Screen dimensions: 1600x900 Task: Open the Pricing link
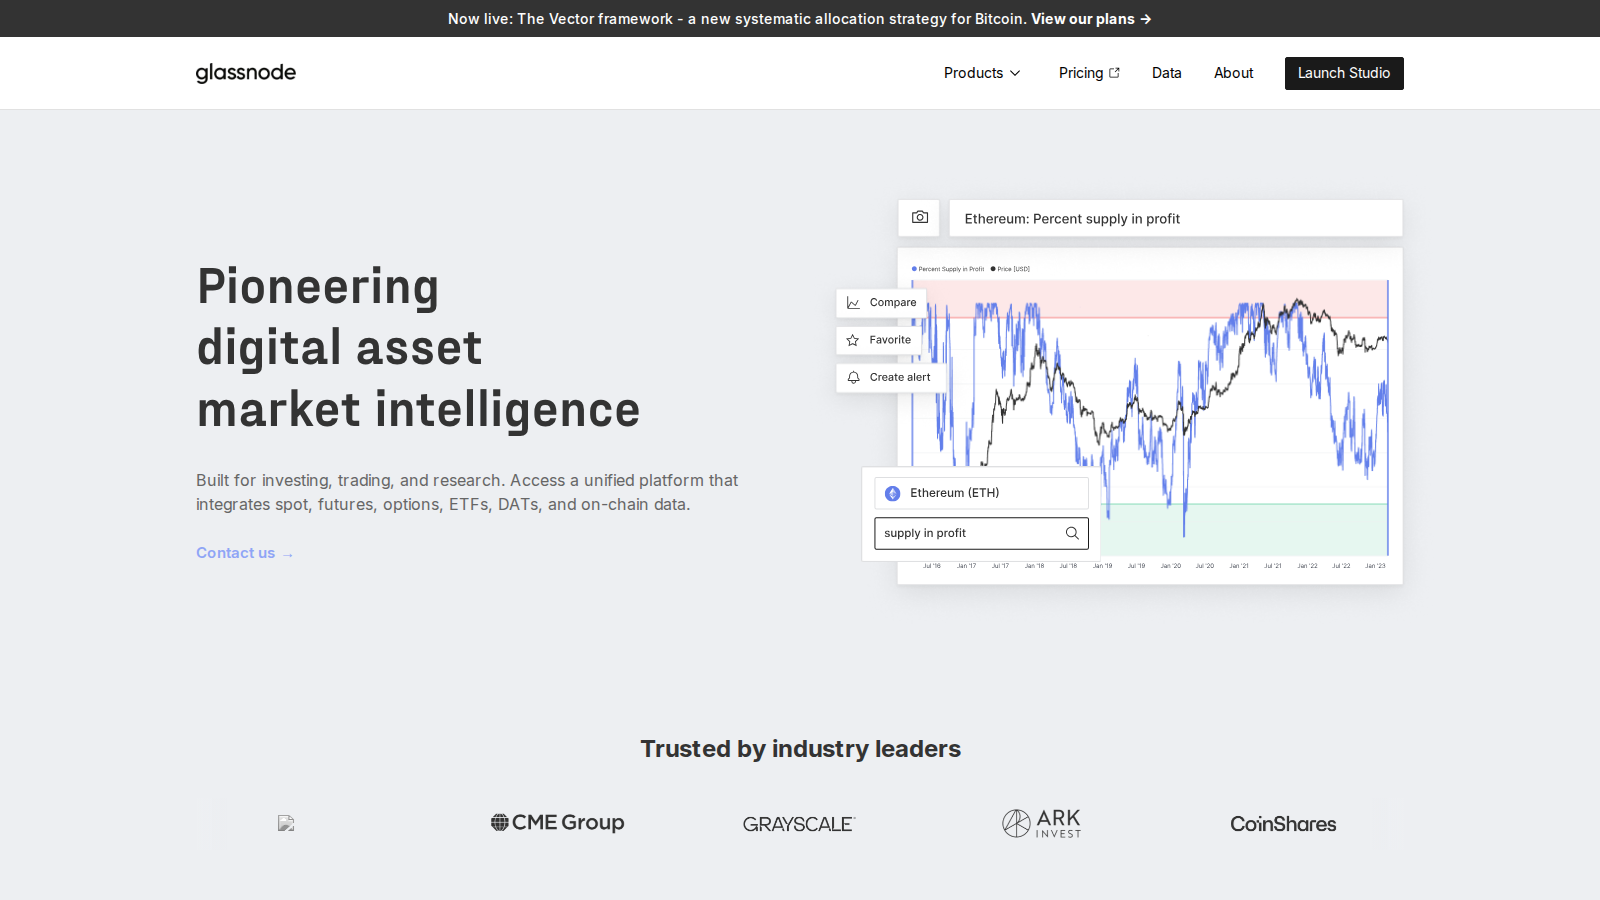pyautogui.click(x=1081, y=73)
